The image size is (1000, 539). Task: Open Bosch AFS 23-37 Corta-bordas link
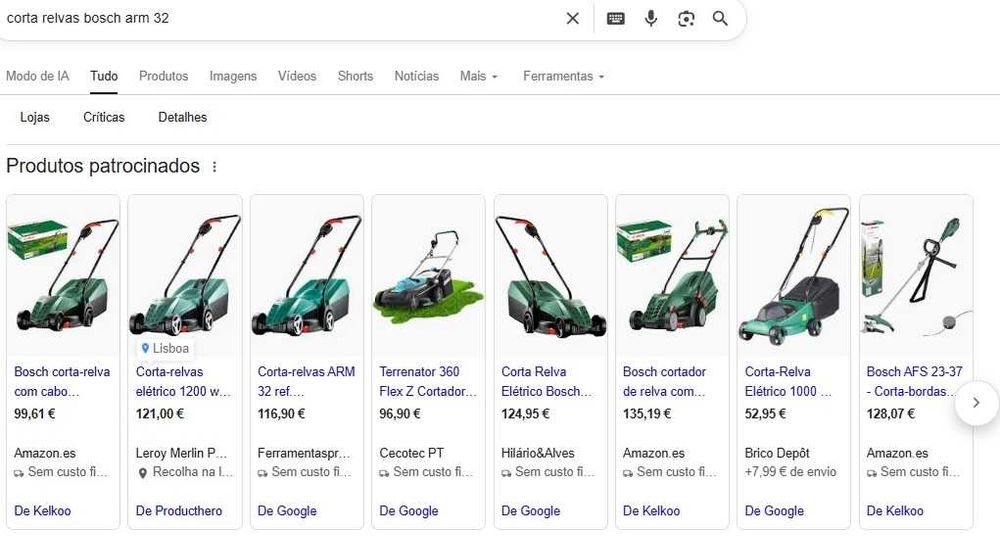tap(915, 381)
